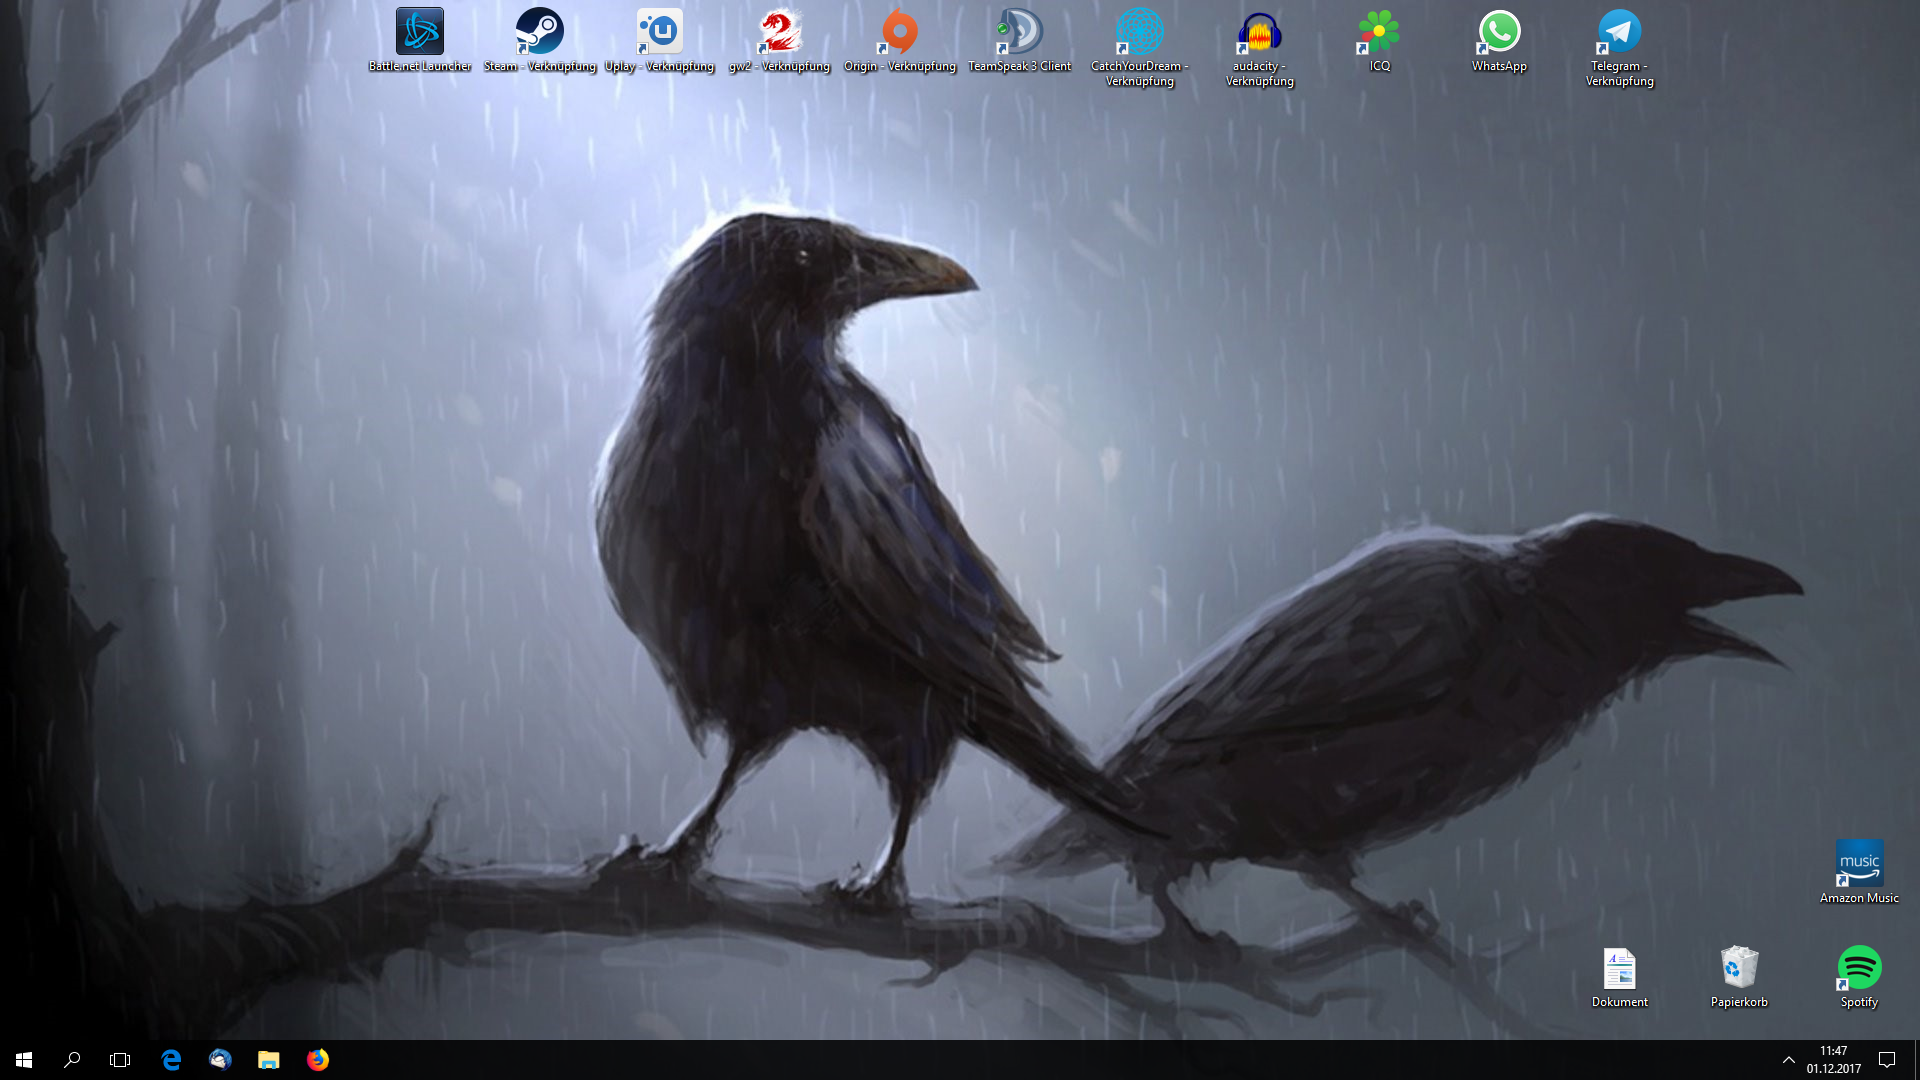Select the Telegram shortcut icon
This screenshot has width=1920, height=1080.
1619,31
